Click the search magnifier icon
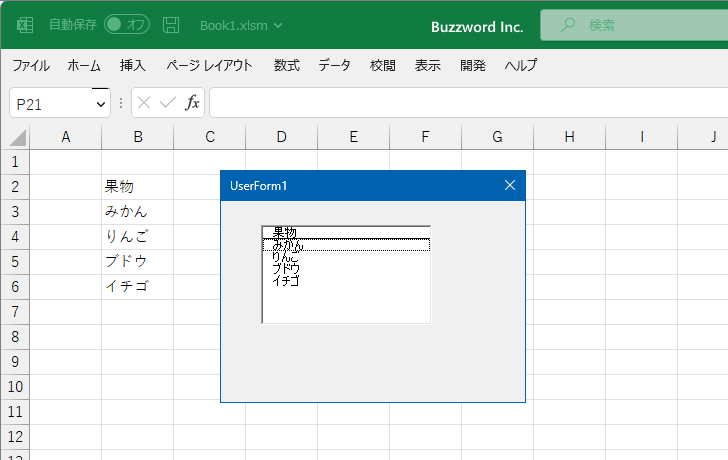Image resolution: width=728 pixels, height=460 pixels. 567,25
